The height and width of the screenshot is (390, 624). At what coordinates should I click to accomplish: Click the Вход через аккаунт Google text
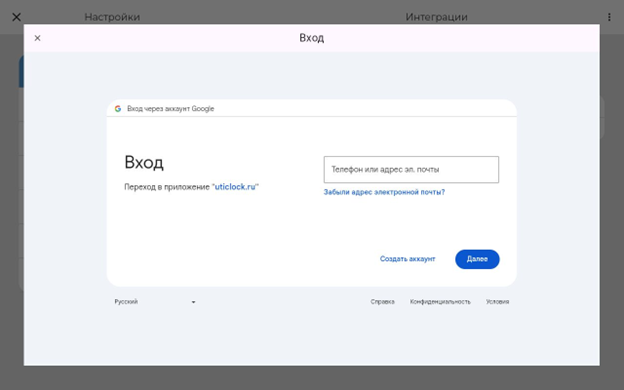(171, 109)
